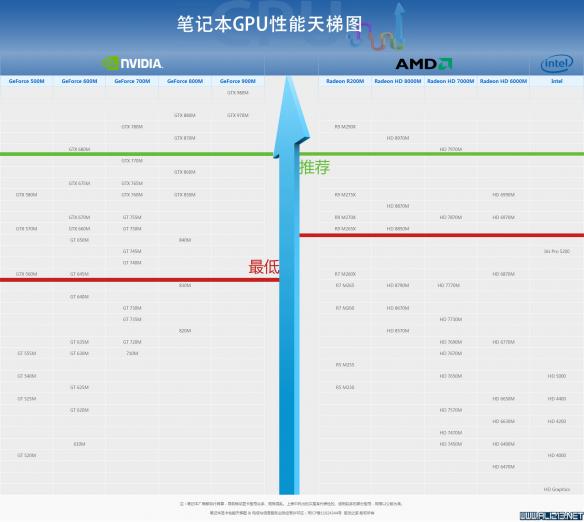Click the HD 4000 entry
The image size is (584, 522).
(x=557, y=455)
